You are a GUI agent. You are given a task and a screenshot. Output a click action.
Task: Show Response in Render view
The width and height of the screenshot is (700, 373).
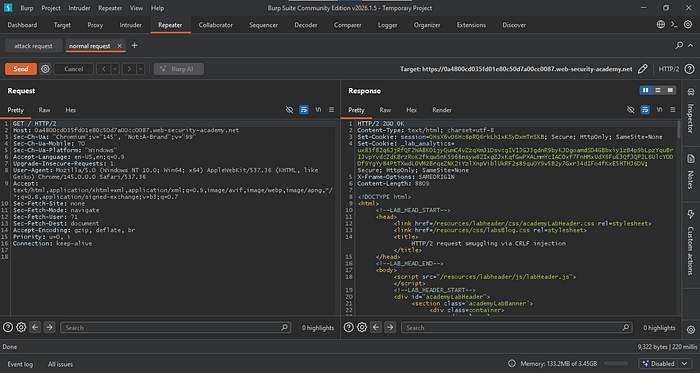click(x=442, y=110)
